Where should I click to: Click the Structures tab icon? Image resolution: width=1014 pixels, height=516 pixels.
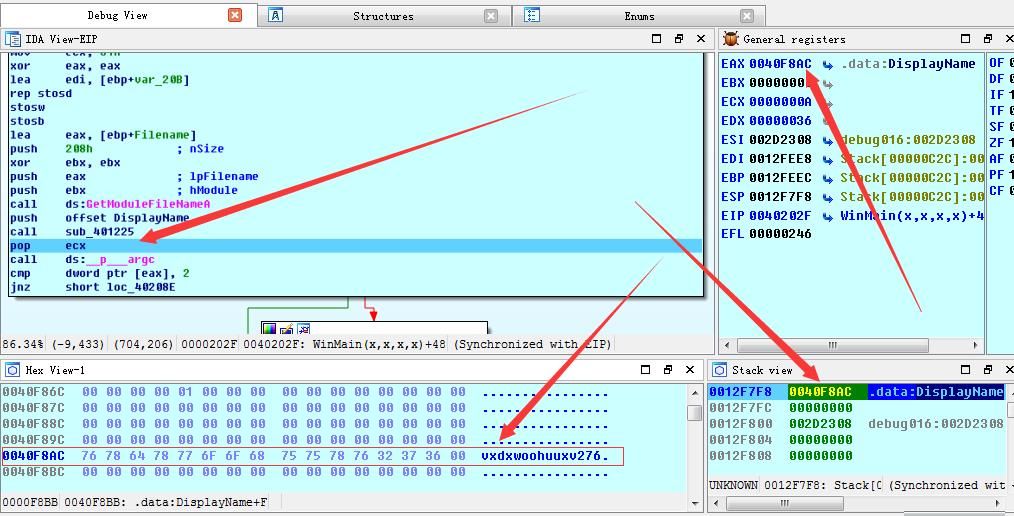tap(275, 16)
